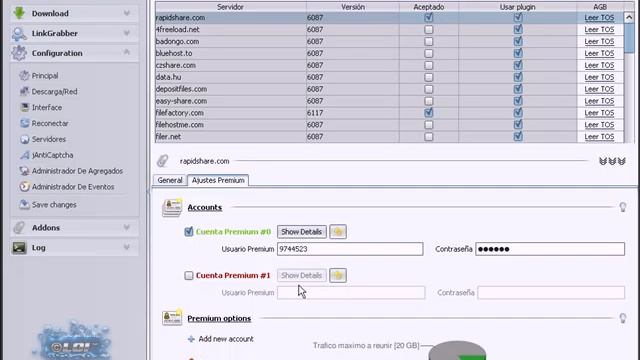Toggle Usar plugin for depositfiles.com

[518, 89]
